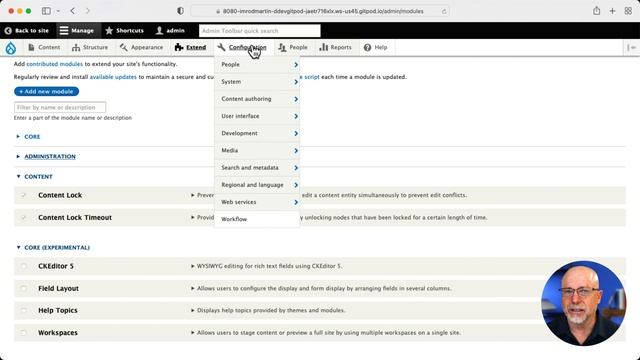This screenshot has height=360, width=640.
Task: Click the Appearance brush icon
Action: coord(124,48)
